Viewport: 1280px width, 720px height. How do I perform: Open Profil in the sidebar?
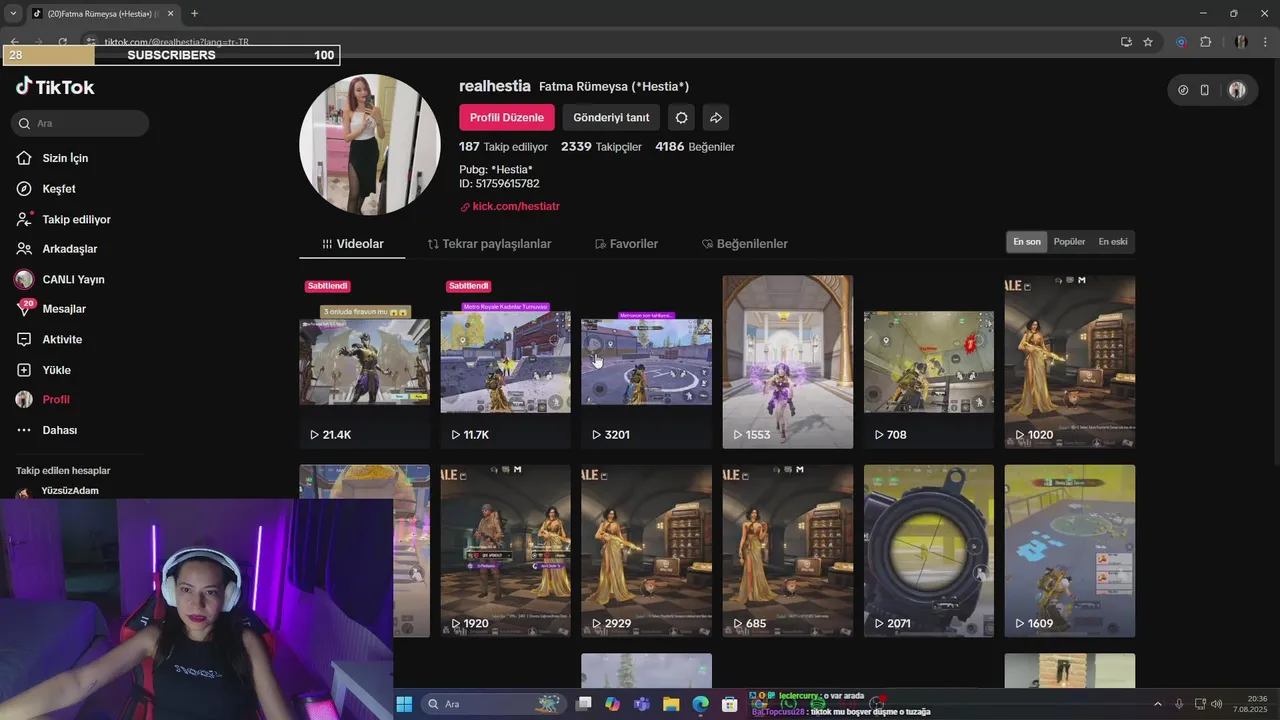(x=55, y=399)
